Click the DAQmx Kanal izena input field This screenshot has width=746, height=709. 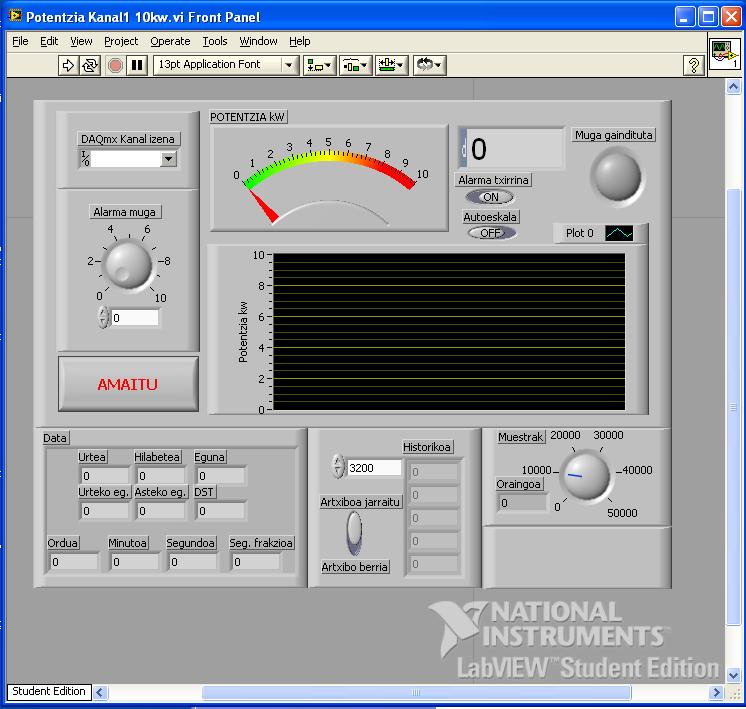point(126,159)
